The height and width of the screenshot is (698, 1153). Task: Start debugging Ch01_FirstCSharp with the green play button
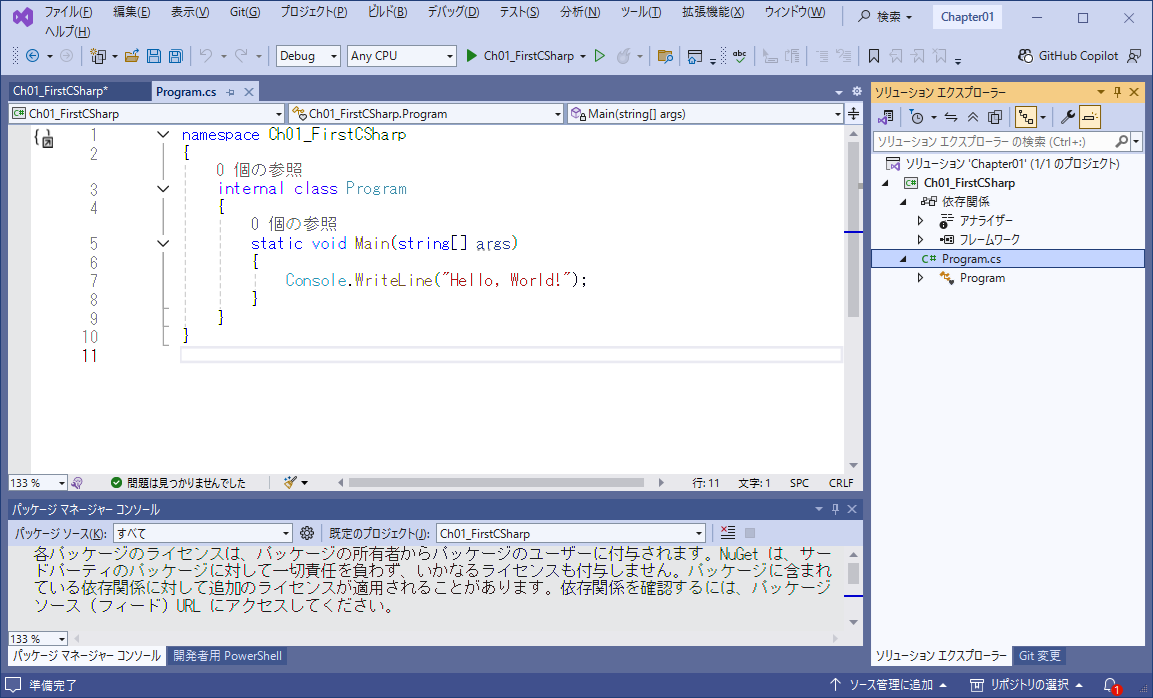pyautogui.click(x=471, y=56)
